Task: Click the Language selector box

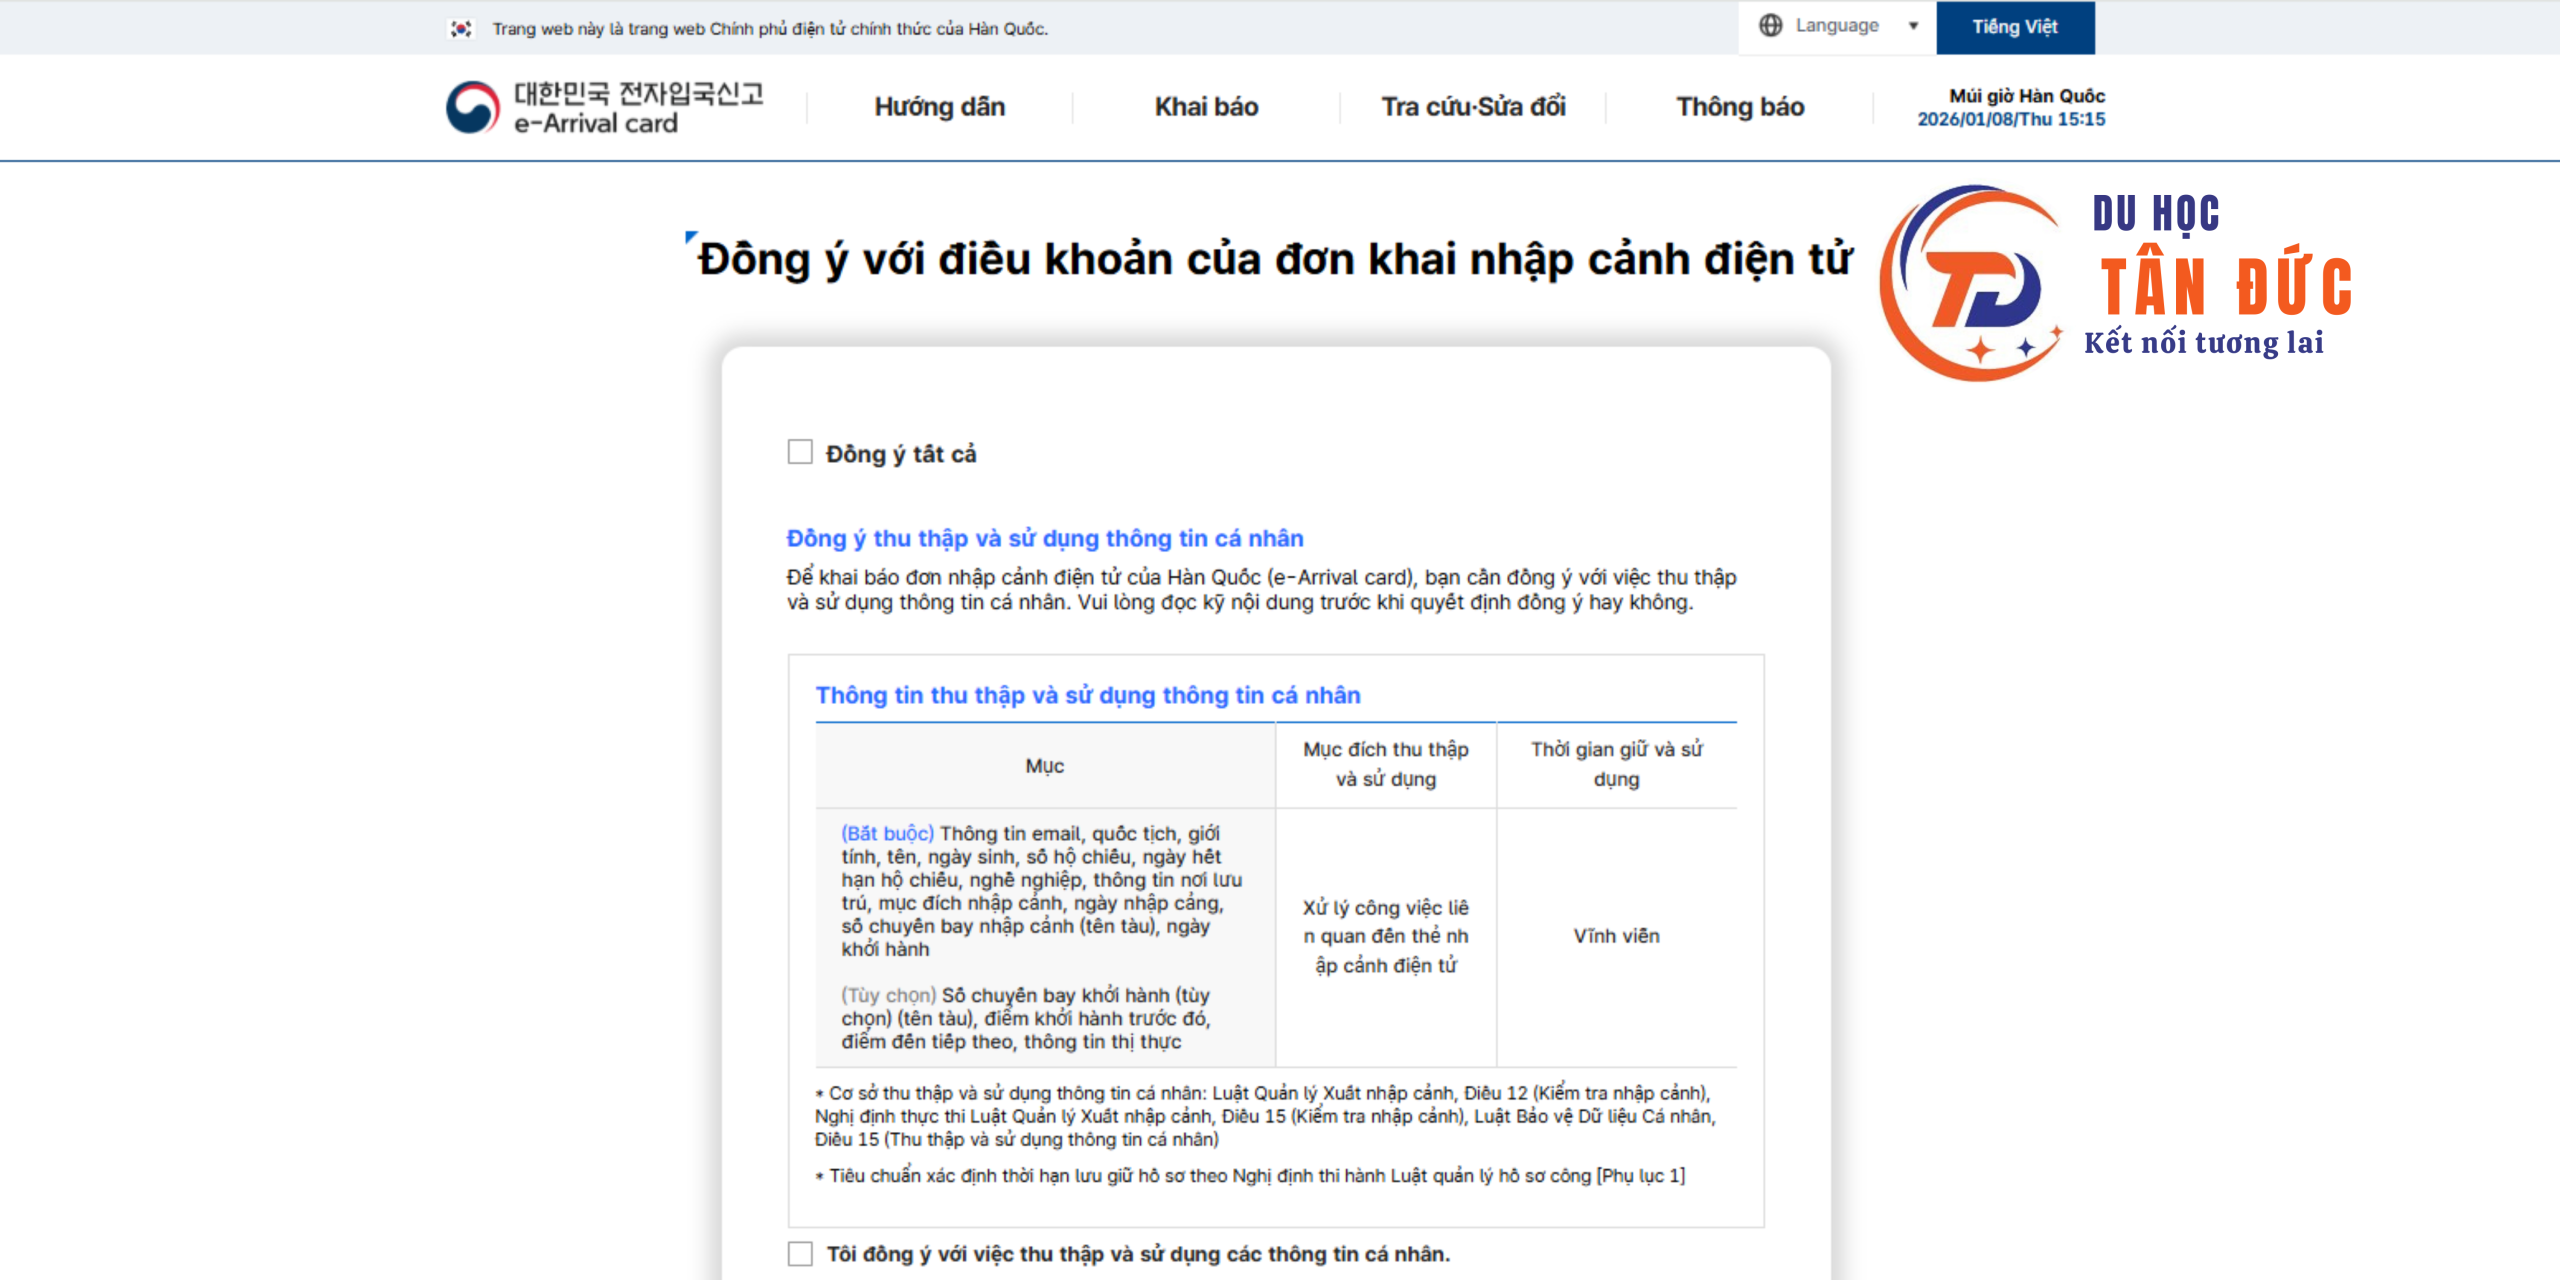Action: [x=1837, y=26]
